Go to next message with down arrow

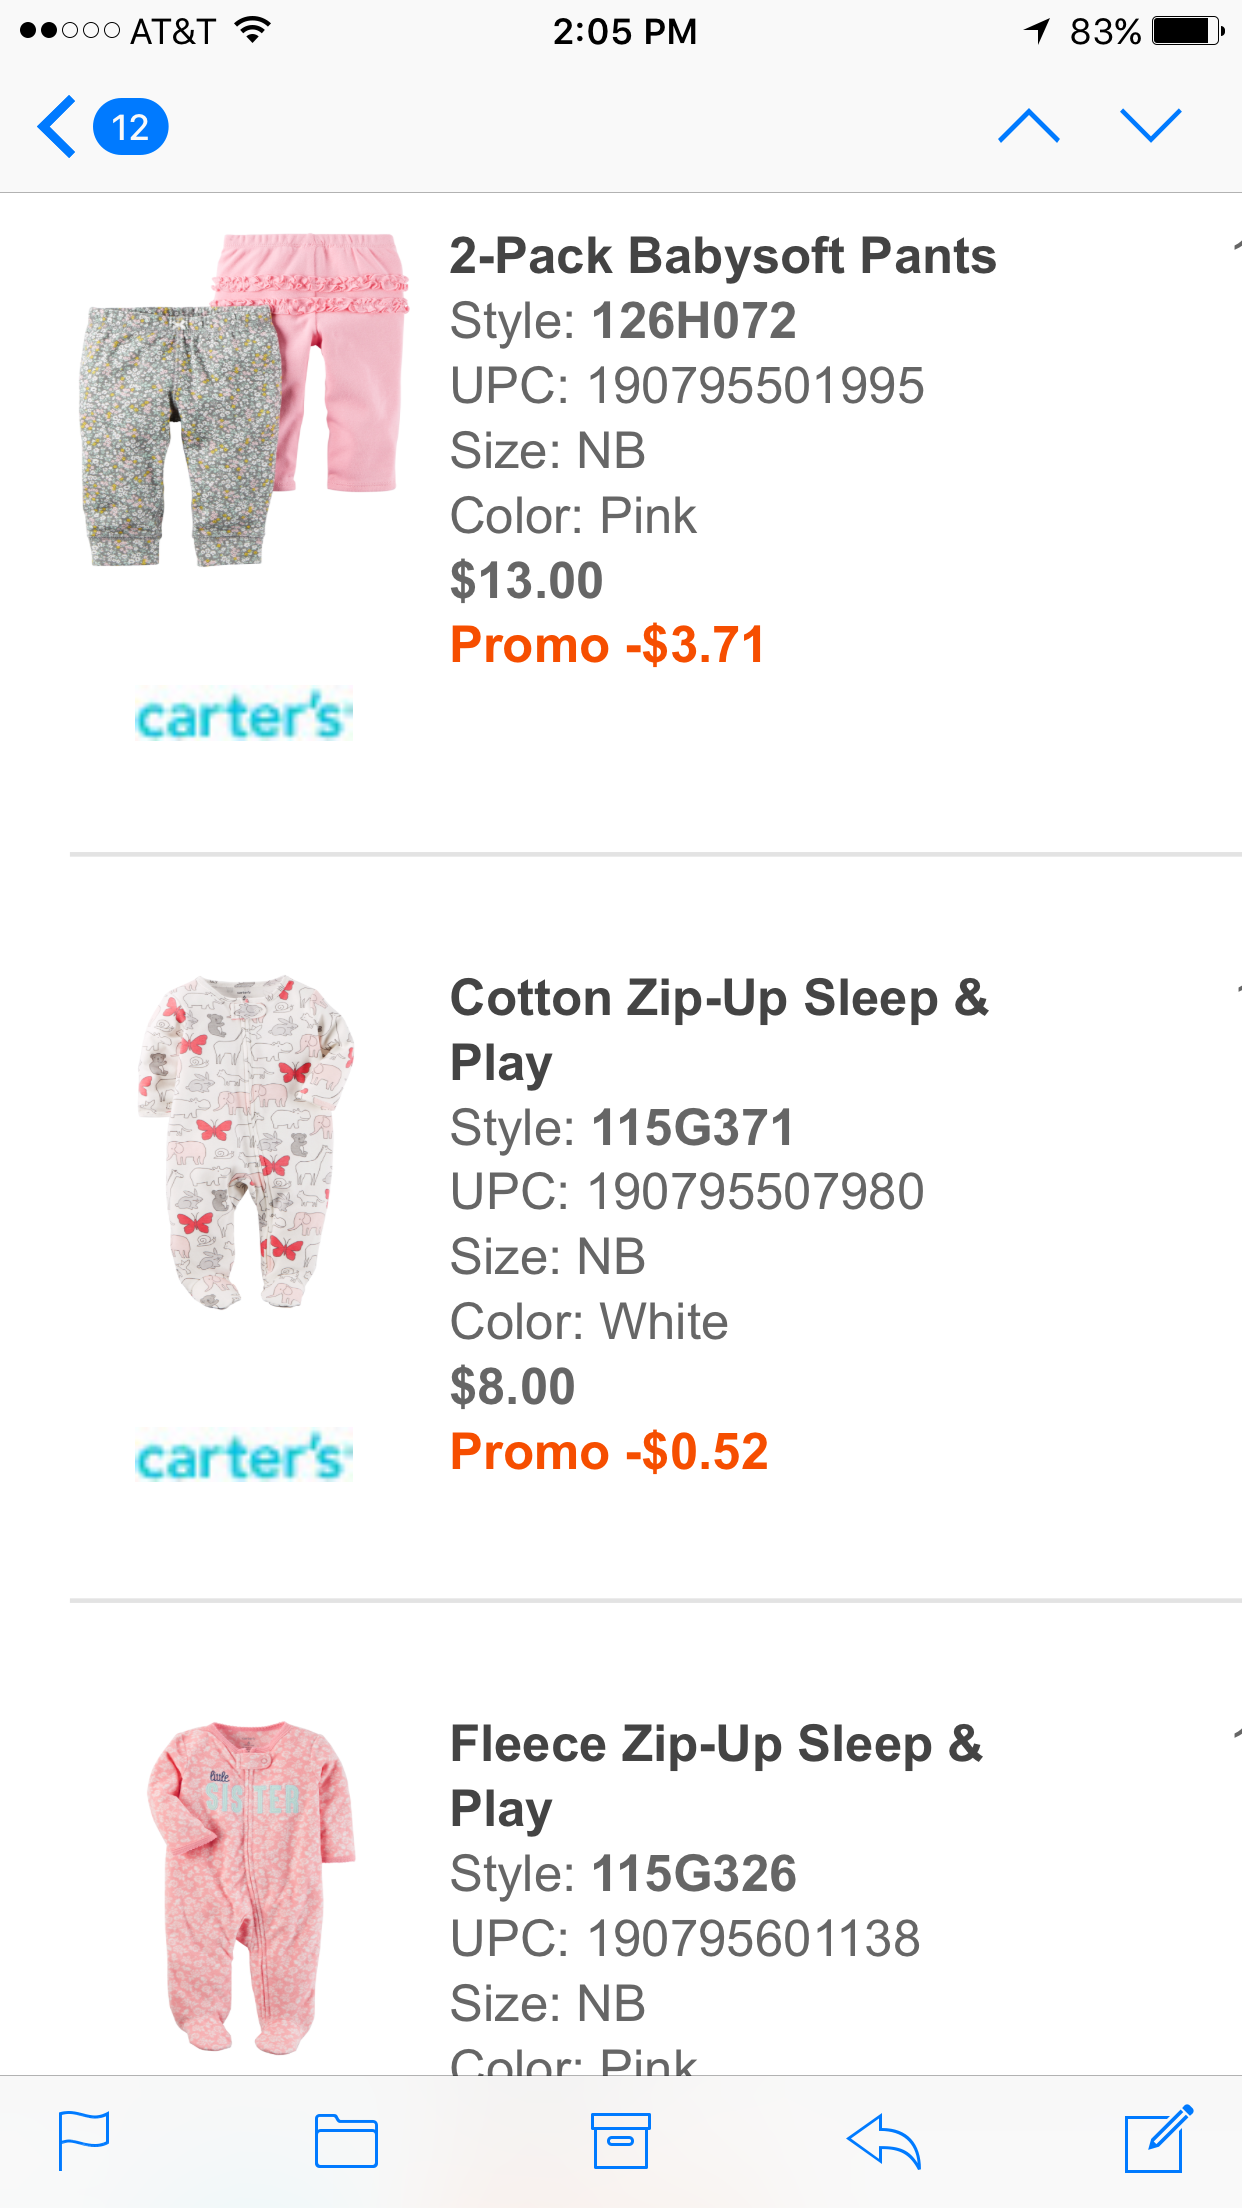(1150, 127)
